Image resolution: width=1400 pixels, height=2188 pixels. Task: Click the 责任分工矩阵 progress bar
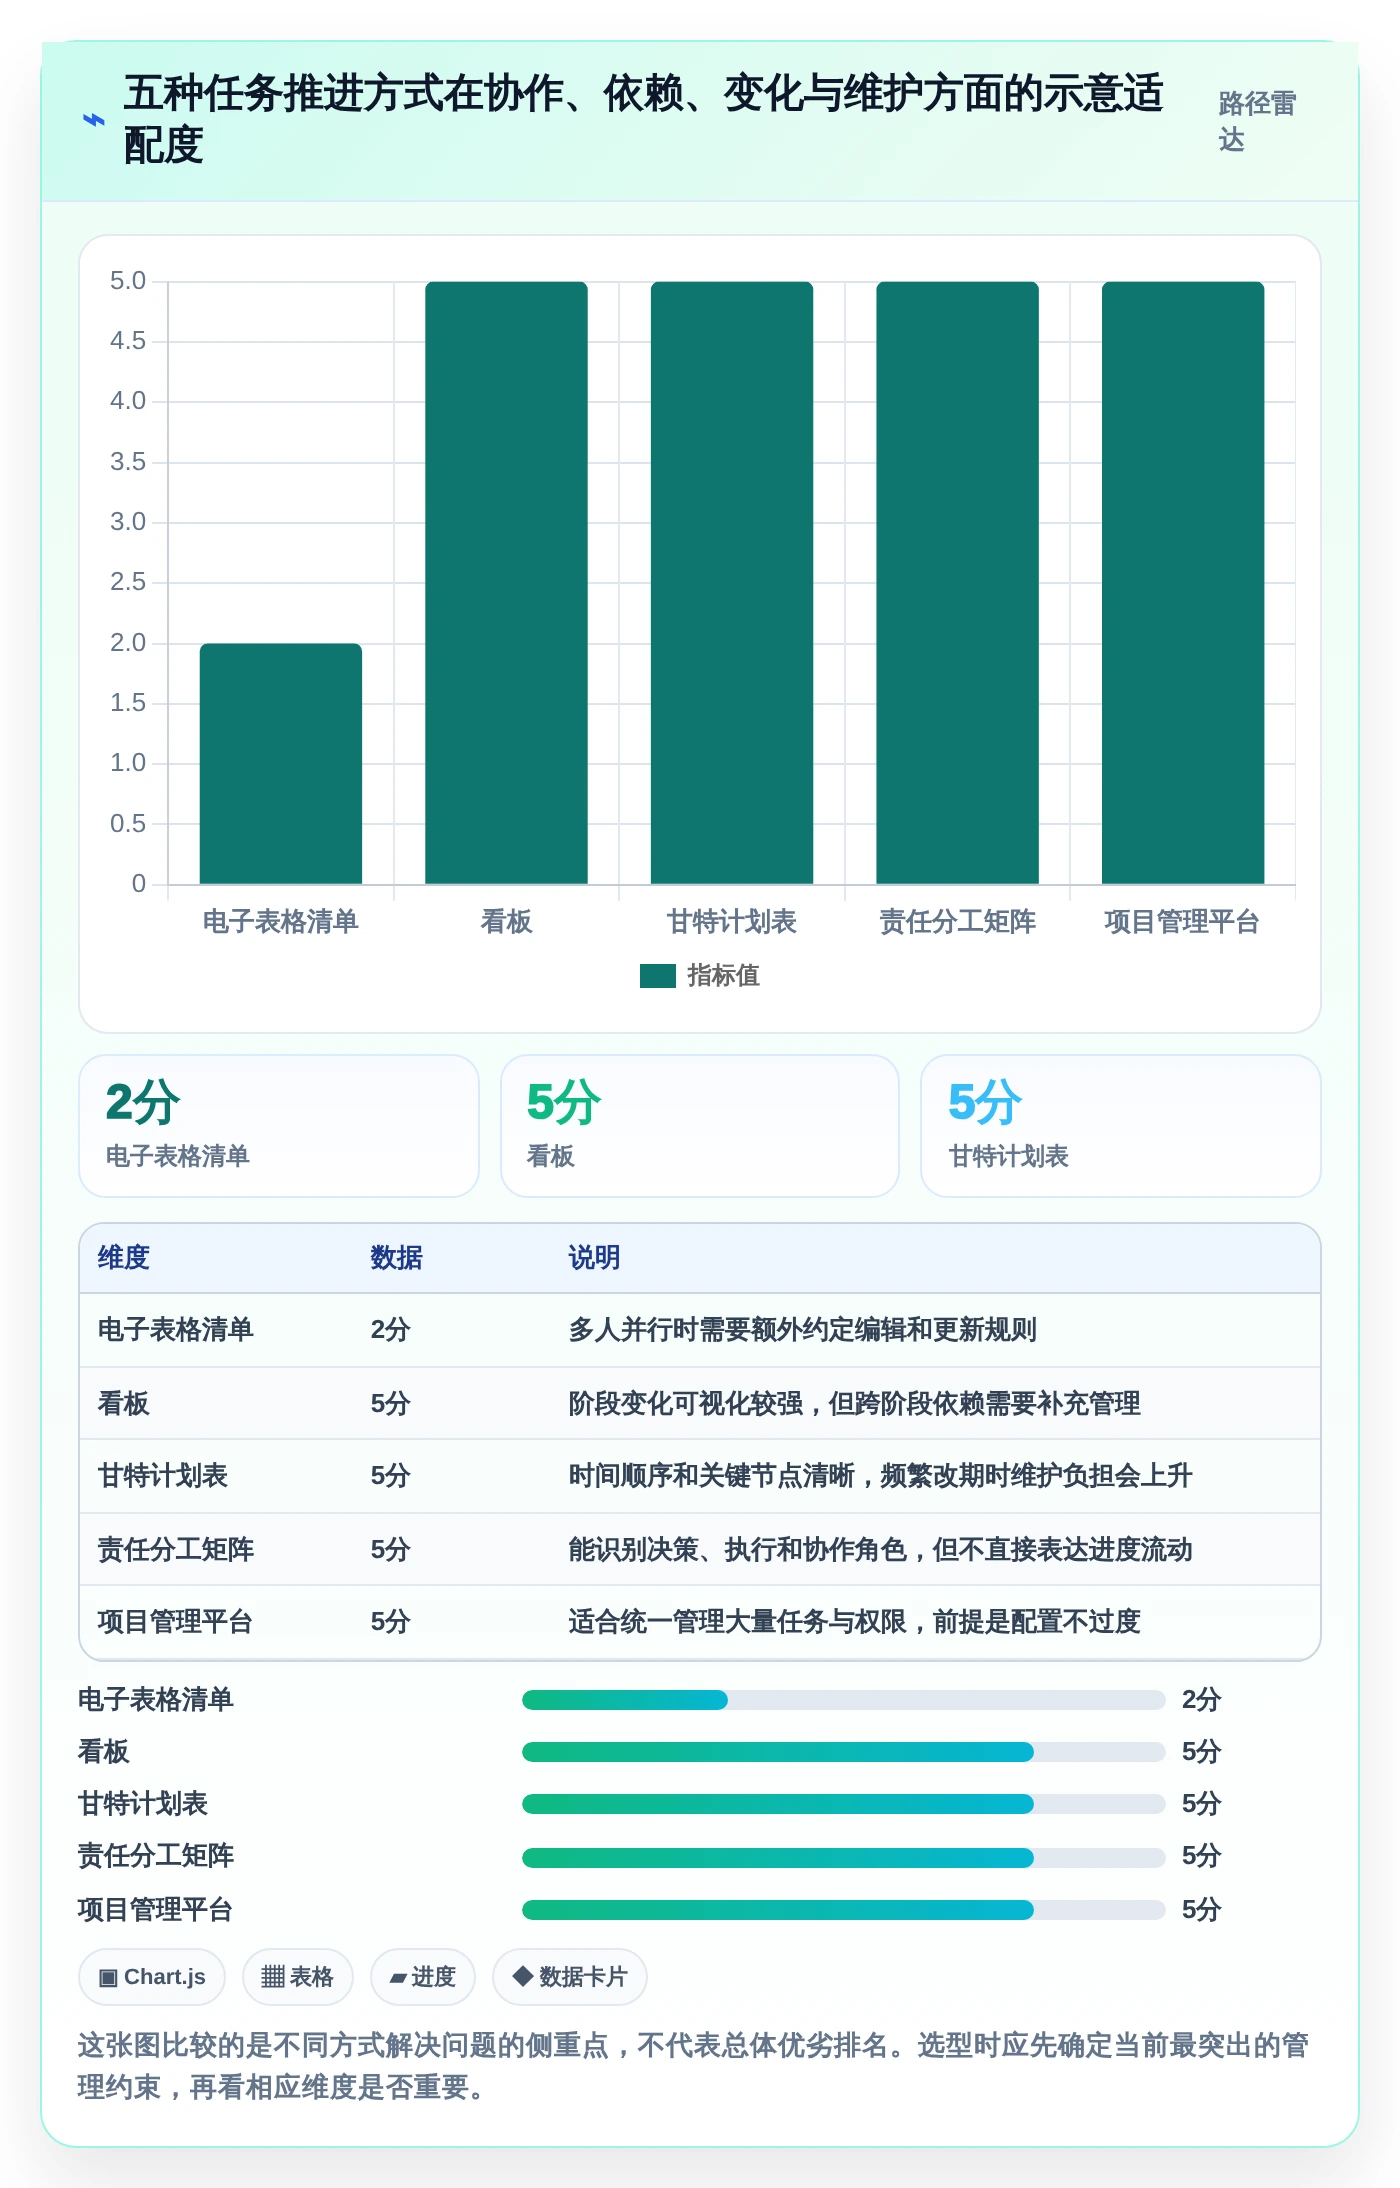click(x=844, y=1858)
